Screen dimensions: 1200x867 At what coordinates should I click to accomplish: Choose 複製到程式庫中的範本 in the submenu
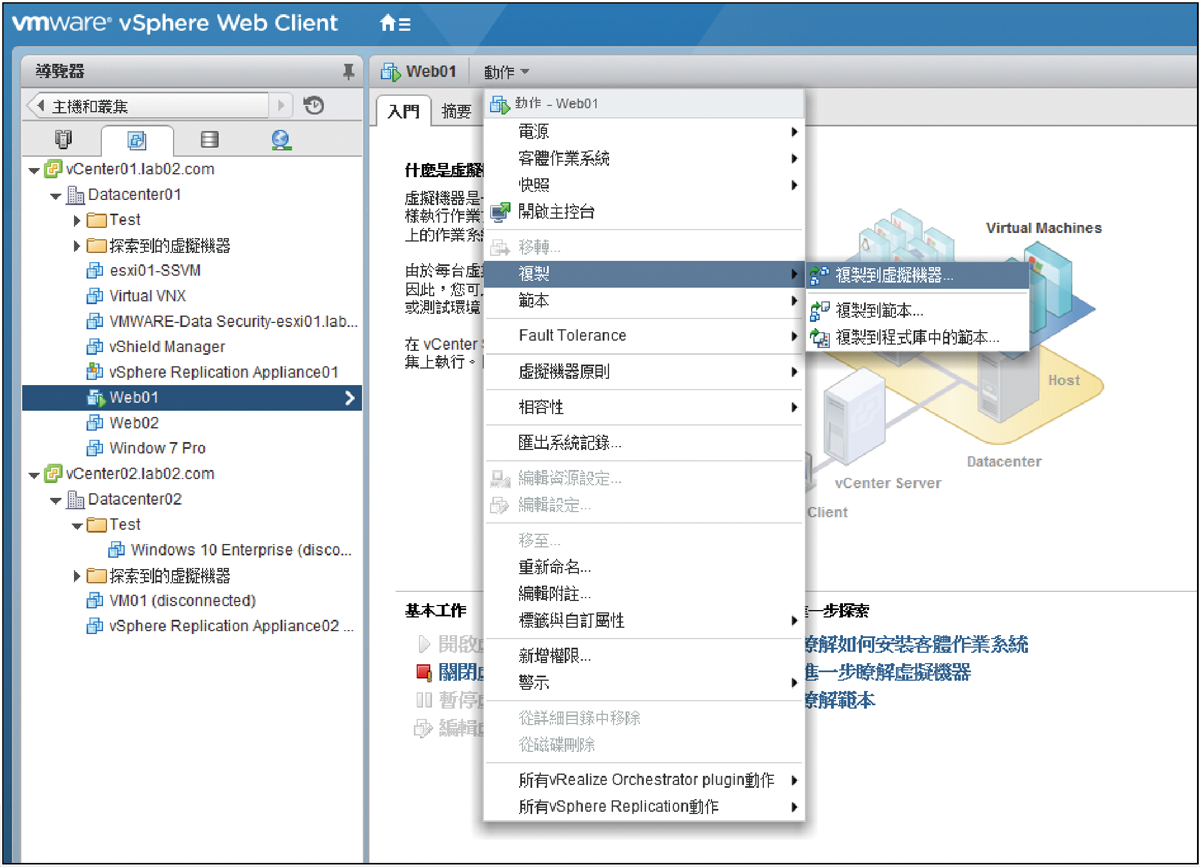(917, 338)
